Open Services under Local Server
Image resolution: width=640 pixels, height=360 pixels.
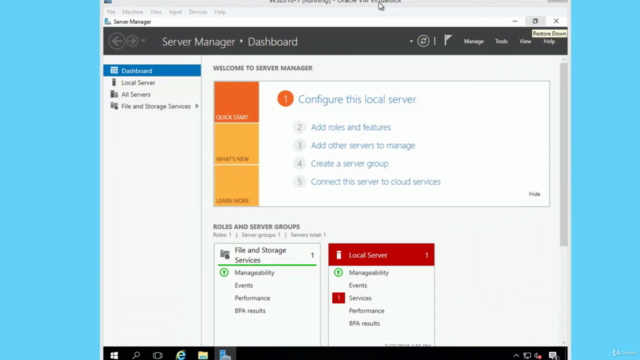pos(360,298)
